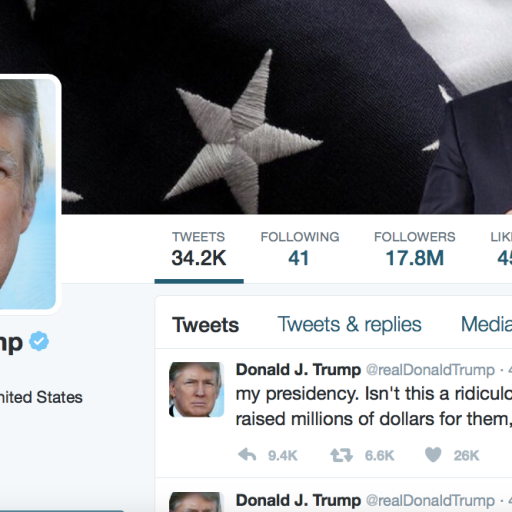View the Followers 17.8M list
Screen dimensions: 512x512
(x=414, y=250)
